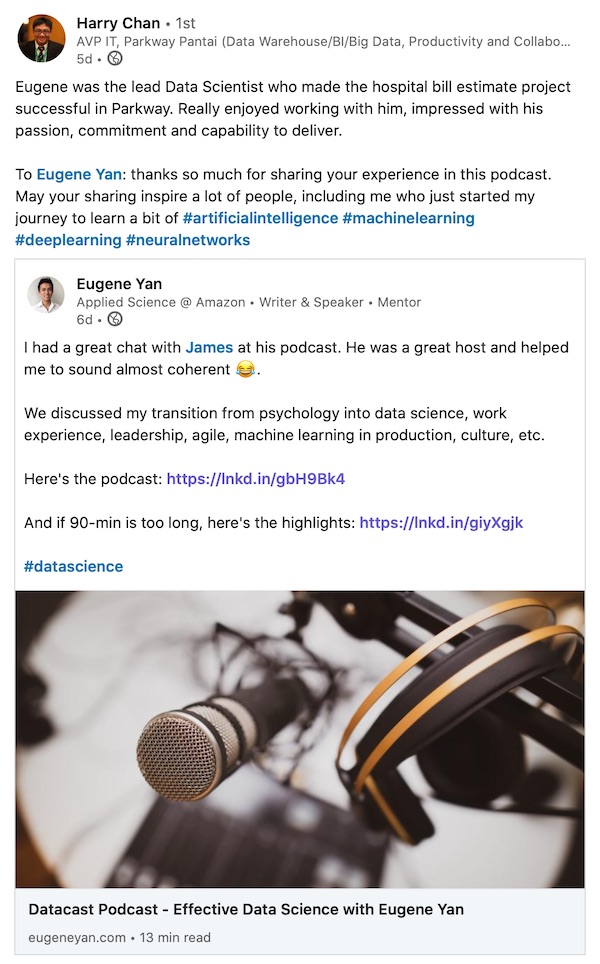
Task: Open the #neuralnetworks hashtag
Action: coord(188,240)
